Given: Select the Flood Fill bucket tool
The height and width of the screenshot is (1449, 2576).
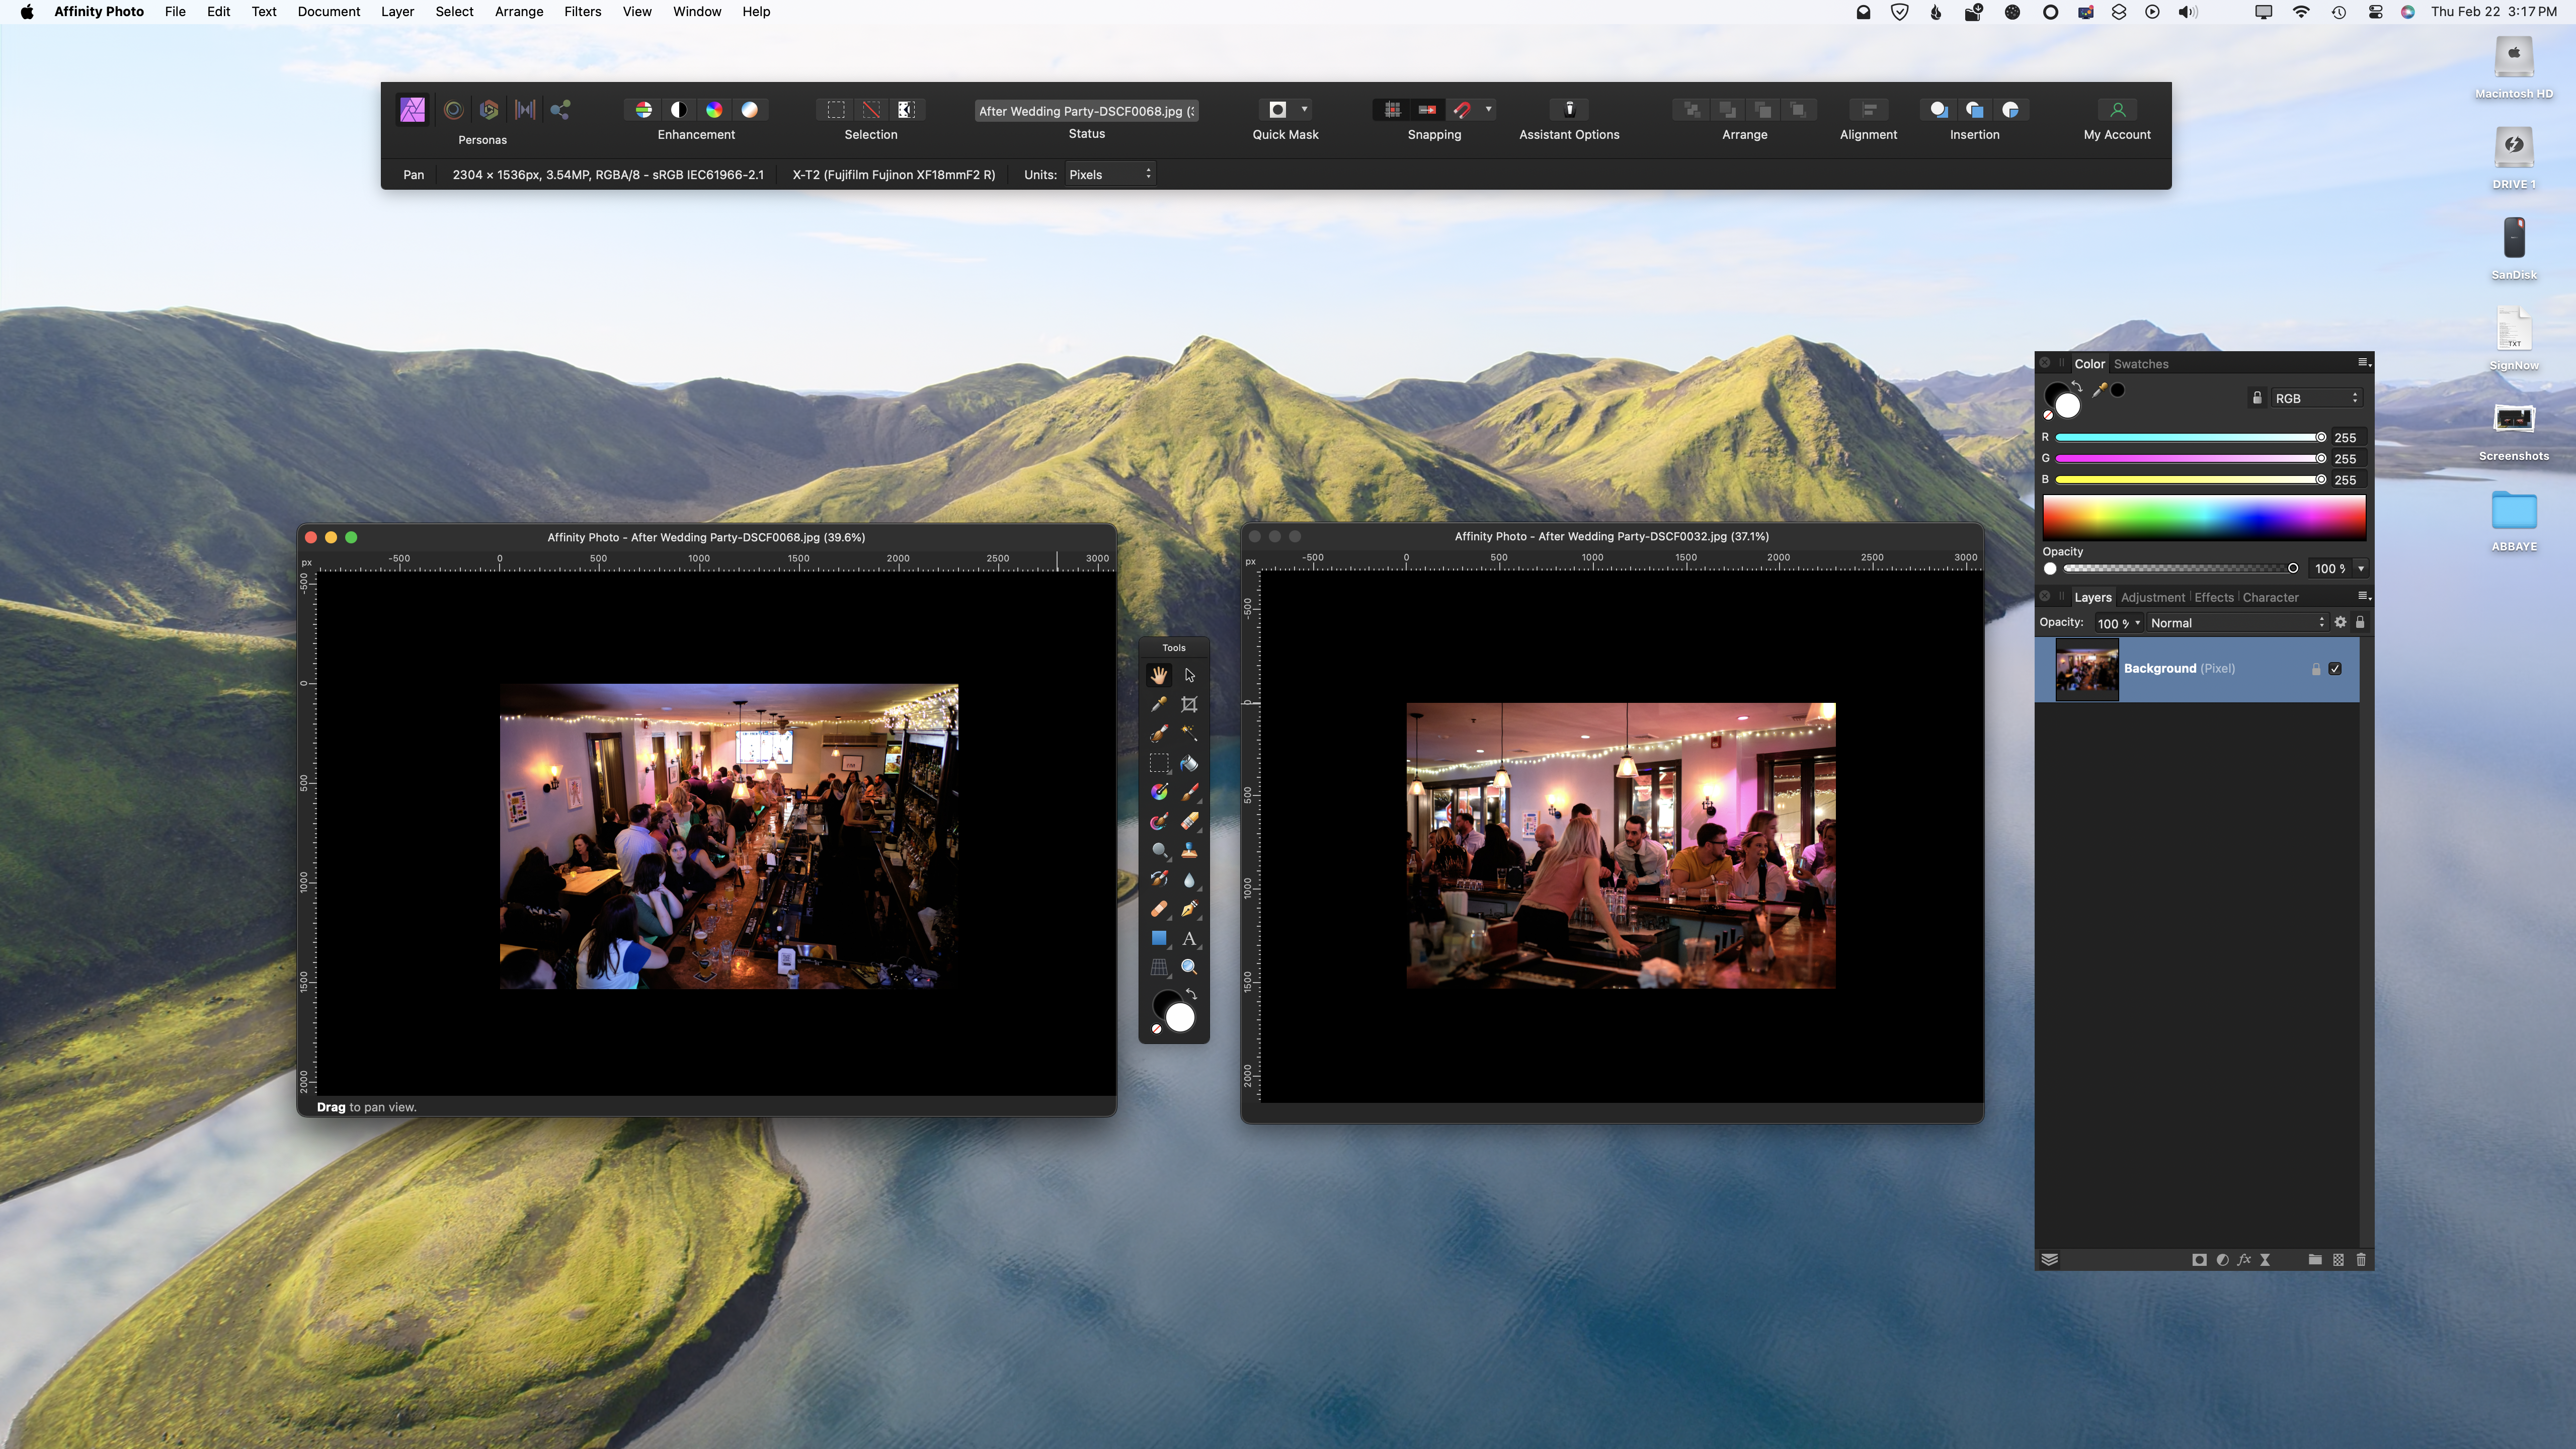Looking at the screenshot, I should pyautogui.click(x=1189, y=763).
